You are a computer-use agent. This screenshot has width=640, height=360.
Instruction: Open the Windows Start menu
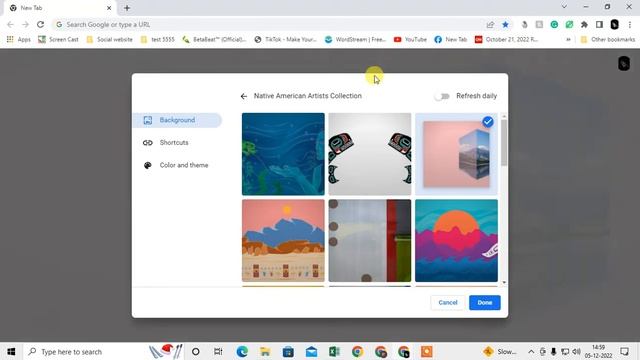point(11,351)
